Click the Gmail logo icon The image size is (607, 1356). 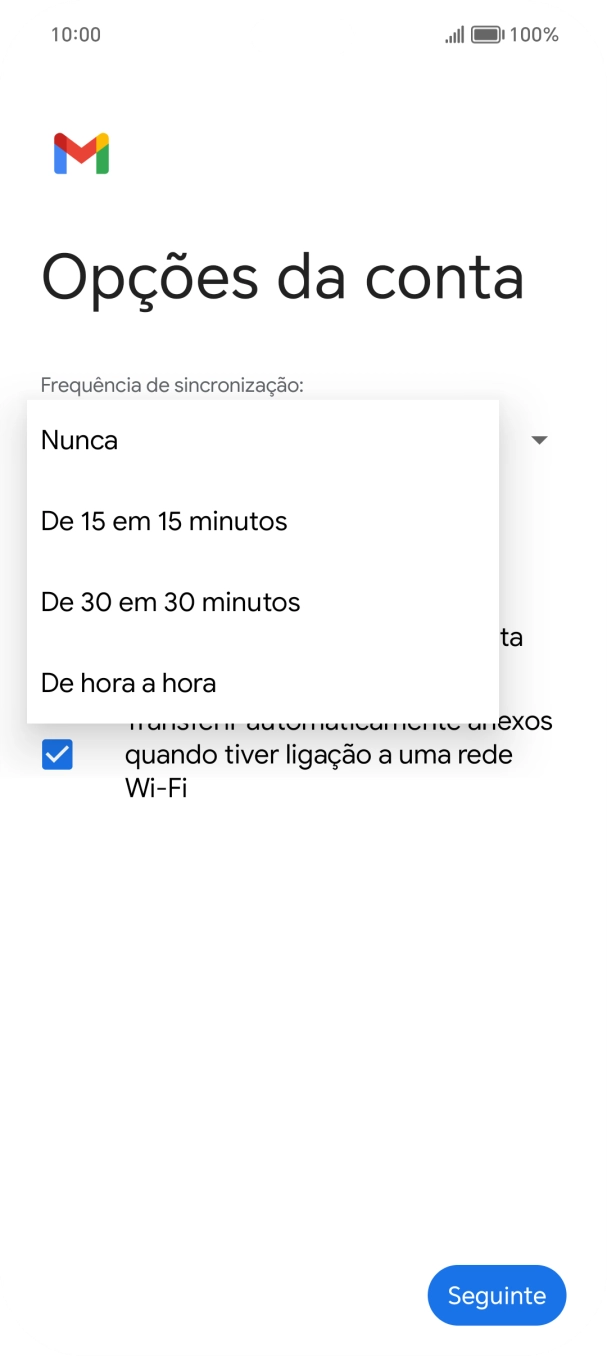(x=80, y=152)
